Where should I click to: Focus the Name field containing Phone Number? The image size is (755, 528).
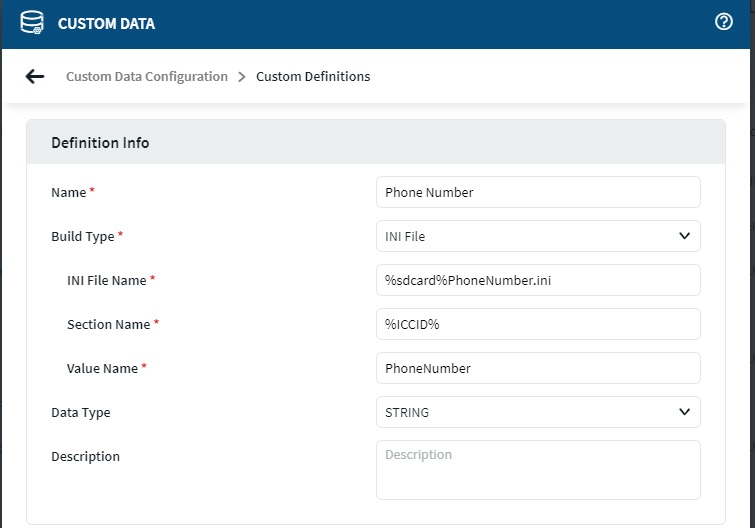coord(538,192)
